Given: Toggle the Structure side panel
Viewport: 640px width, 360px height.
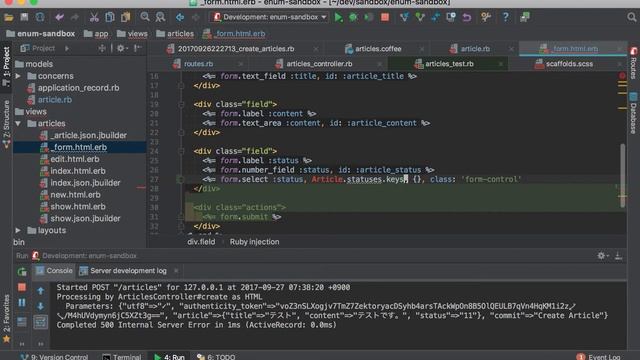Looking at the screenshot, I should (x=6, y=124).
